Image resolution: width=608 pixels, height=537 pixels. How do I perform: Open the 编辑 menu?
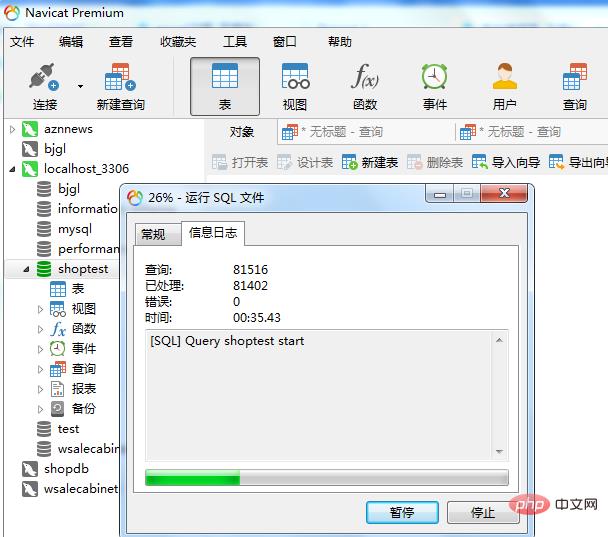[71, 41]
